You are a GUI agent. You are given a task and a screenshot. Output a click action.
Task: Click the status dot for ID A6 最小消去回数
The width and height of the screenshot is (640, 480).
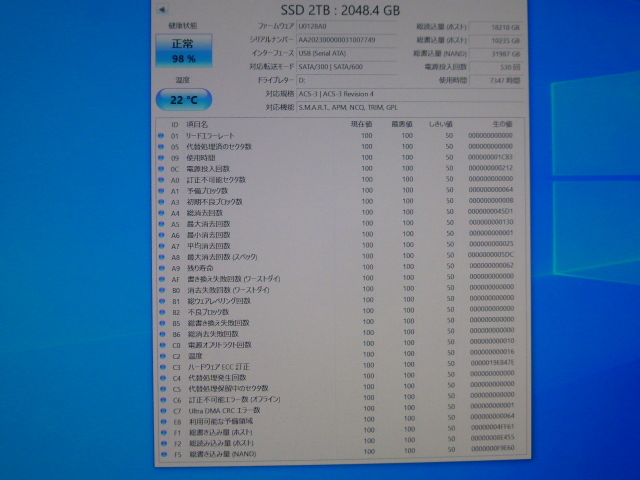coord(162,235)
